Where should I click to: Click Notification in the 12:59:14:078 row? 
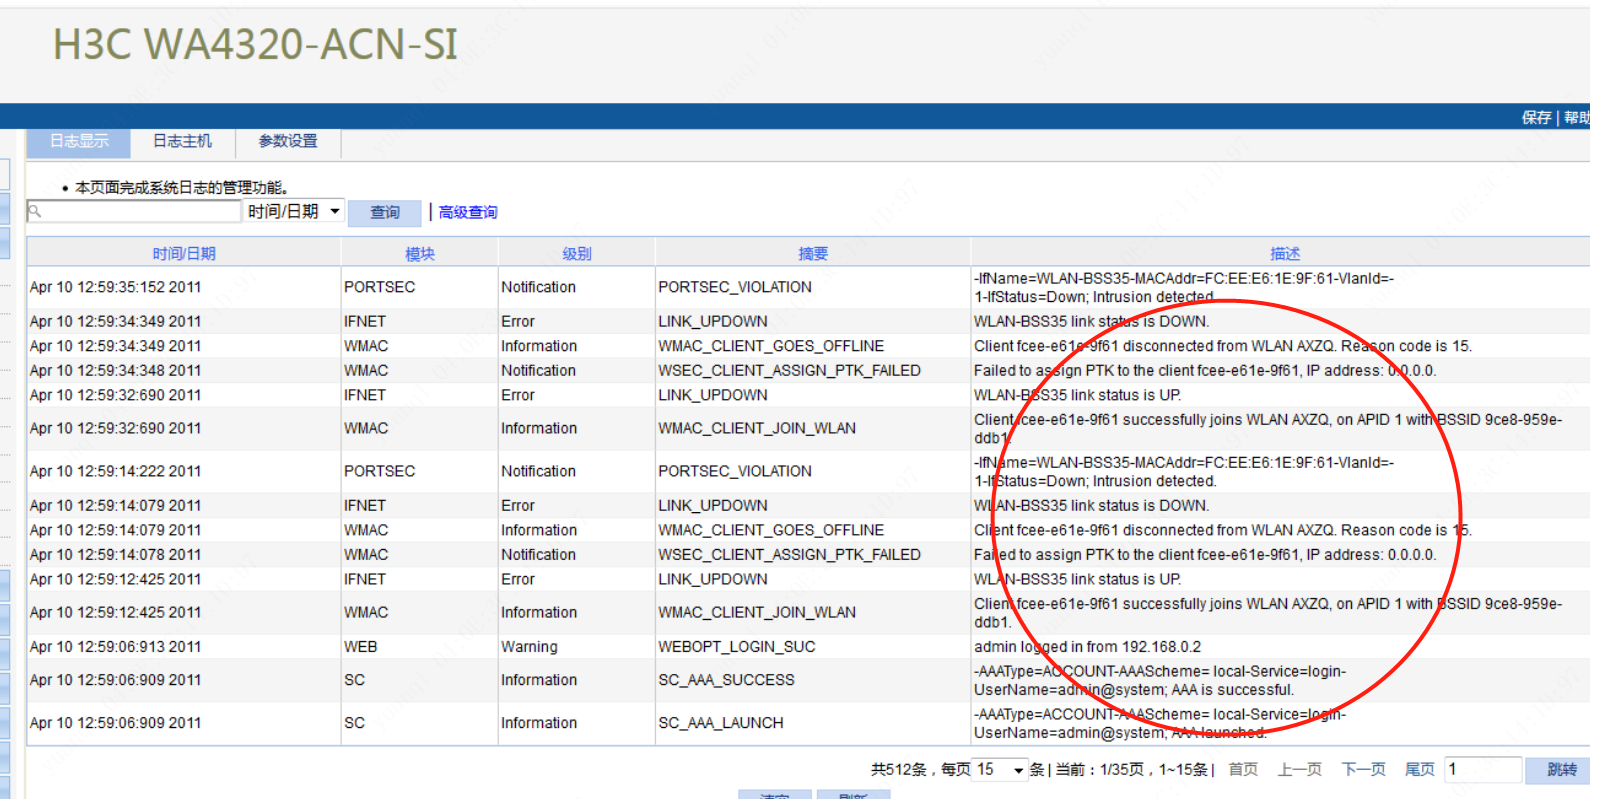coord(538,554)
